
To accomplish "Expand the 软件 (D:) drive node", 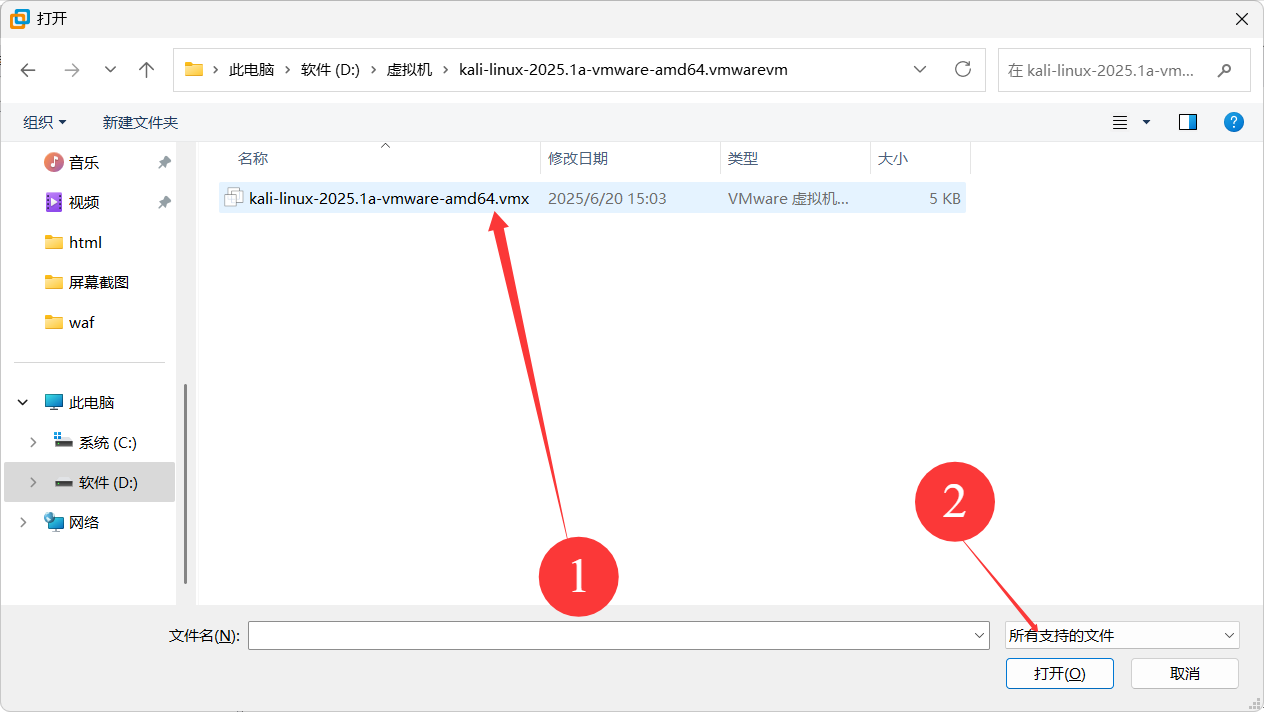I will click(33, 482).
